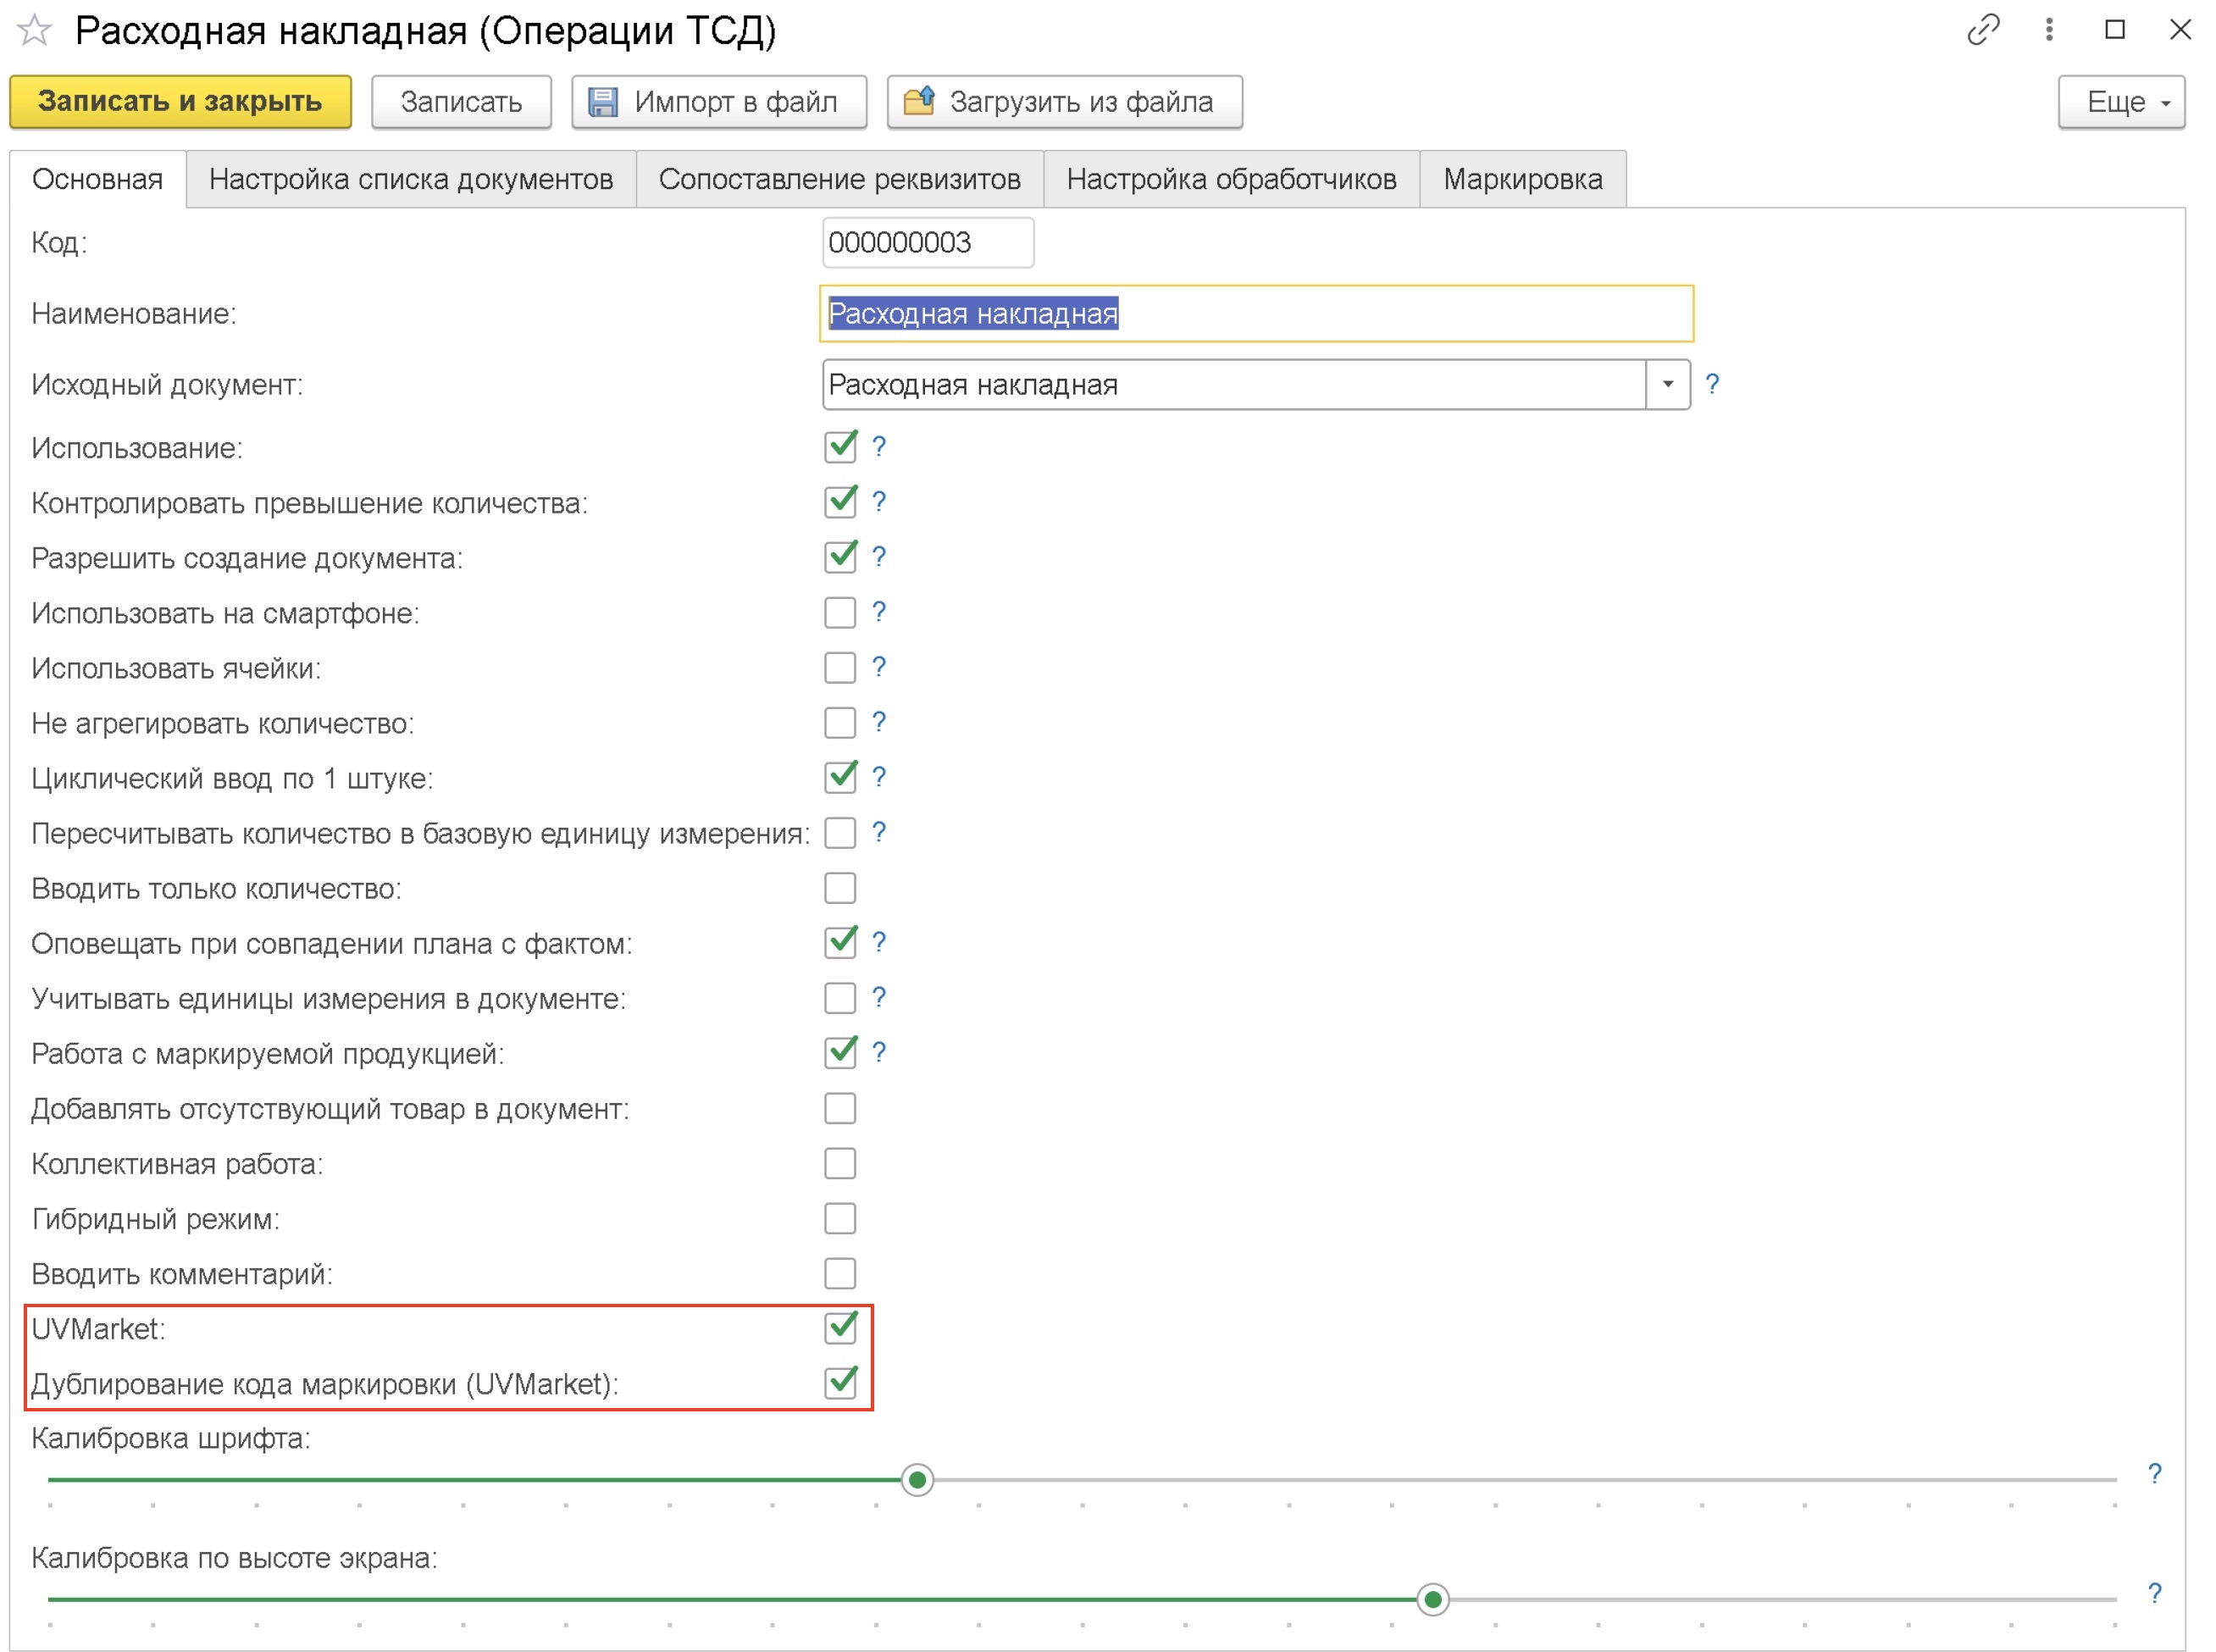This screenshot has width=2216, height=1652.
Task: Enable Использовать на смартфоне checkbox
Action: (840, 613)
